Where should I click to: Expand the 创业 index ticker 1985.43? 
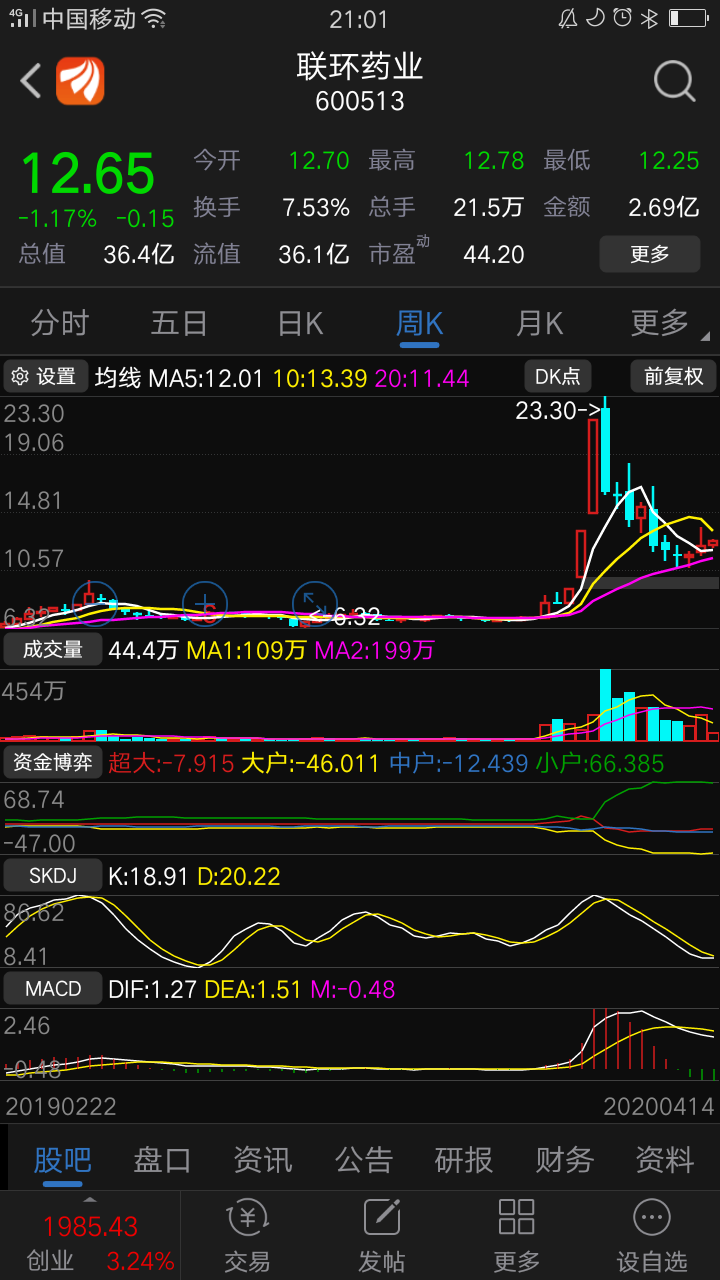pos(90,1236)
